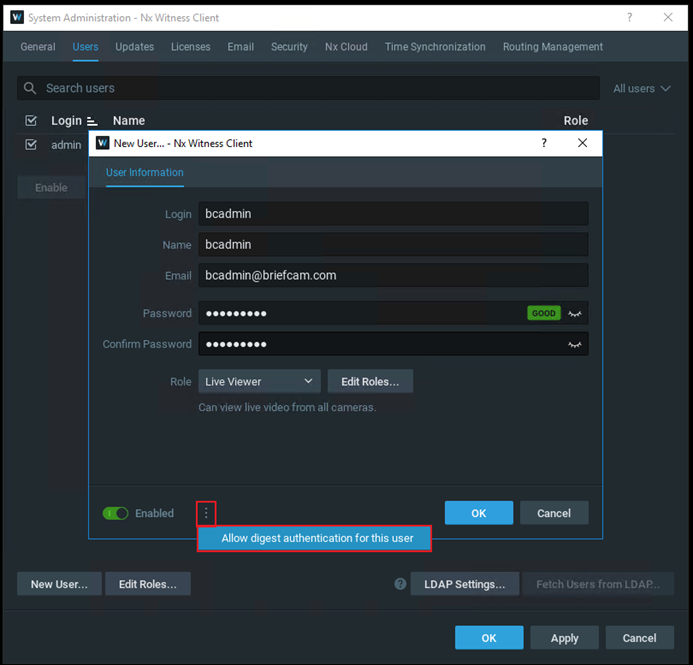
Task: Click the Nx Witness logo in New User dialog
Action: tap(103, 143)
